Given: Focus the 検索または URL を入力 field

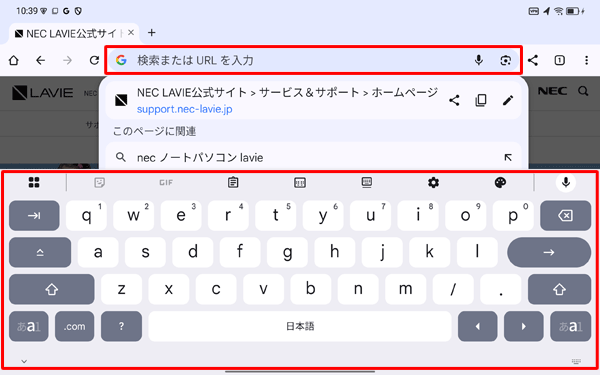Looking at the screenshot, I should (313, 60).
